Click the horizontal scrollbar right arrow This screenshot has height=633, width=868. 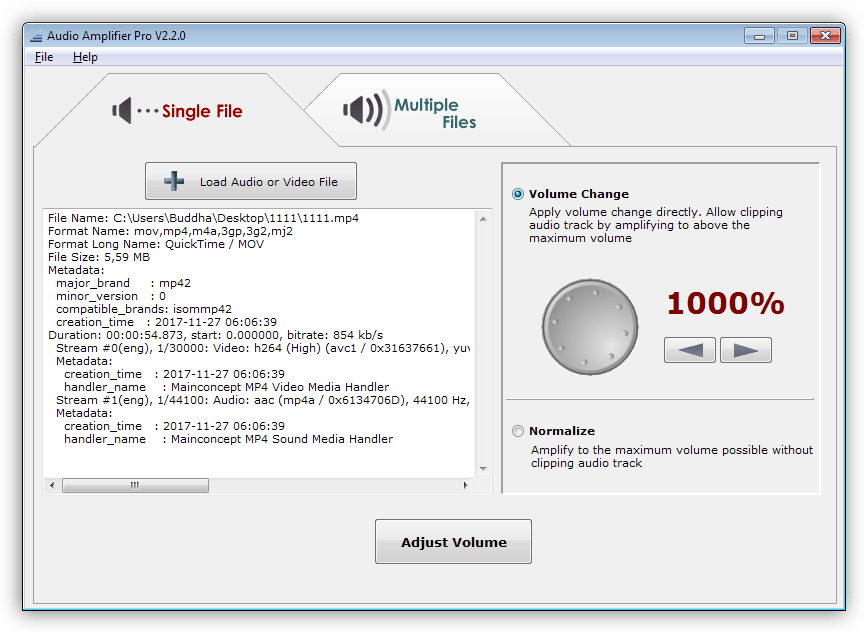click(x=465, y=485)
